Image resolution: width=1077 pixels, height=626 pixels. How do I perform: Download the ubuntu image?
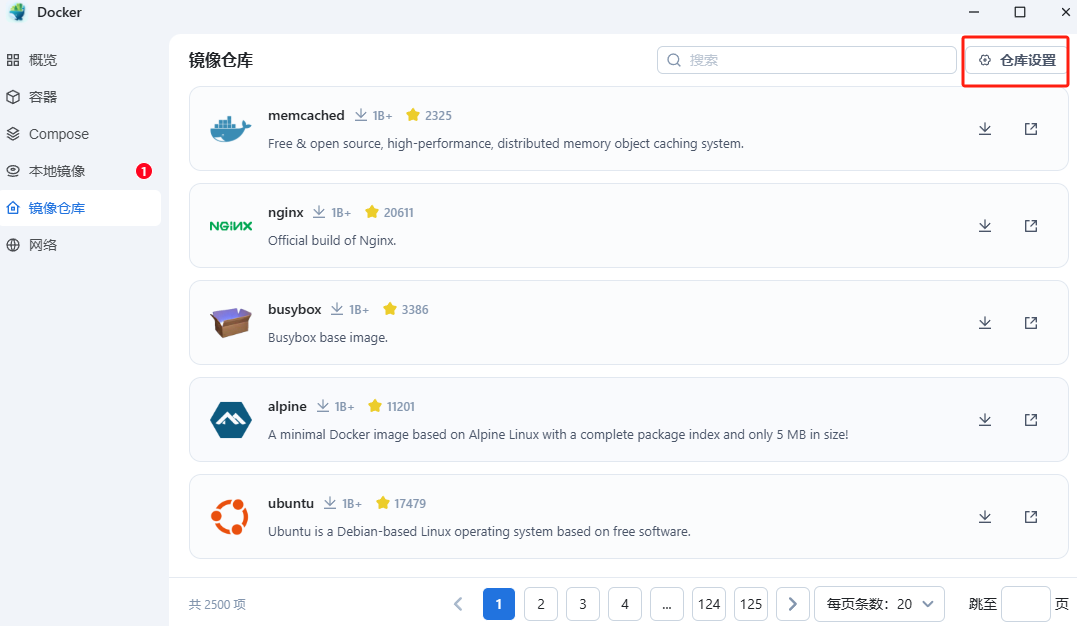point(985,517)
